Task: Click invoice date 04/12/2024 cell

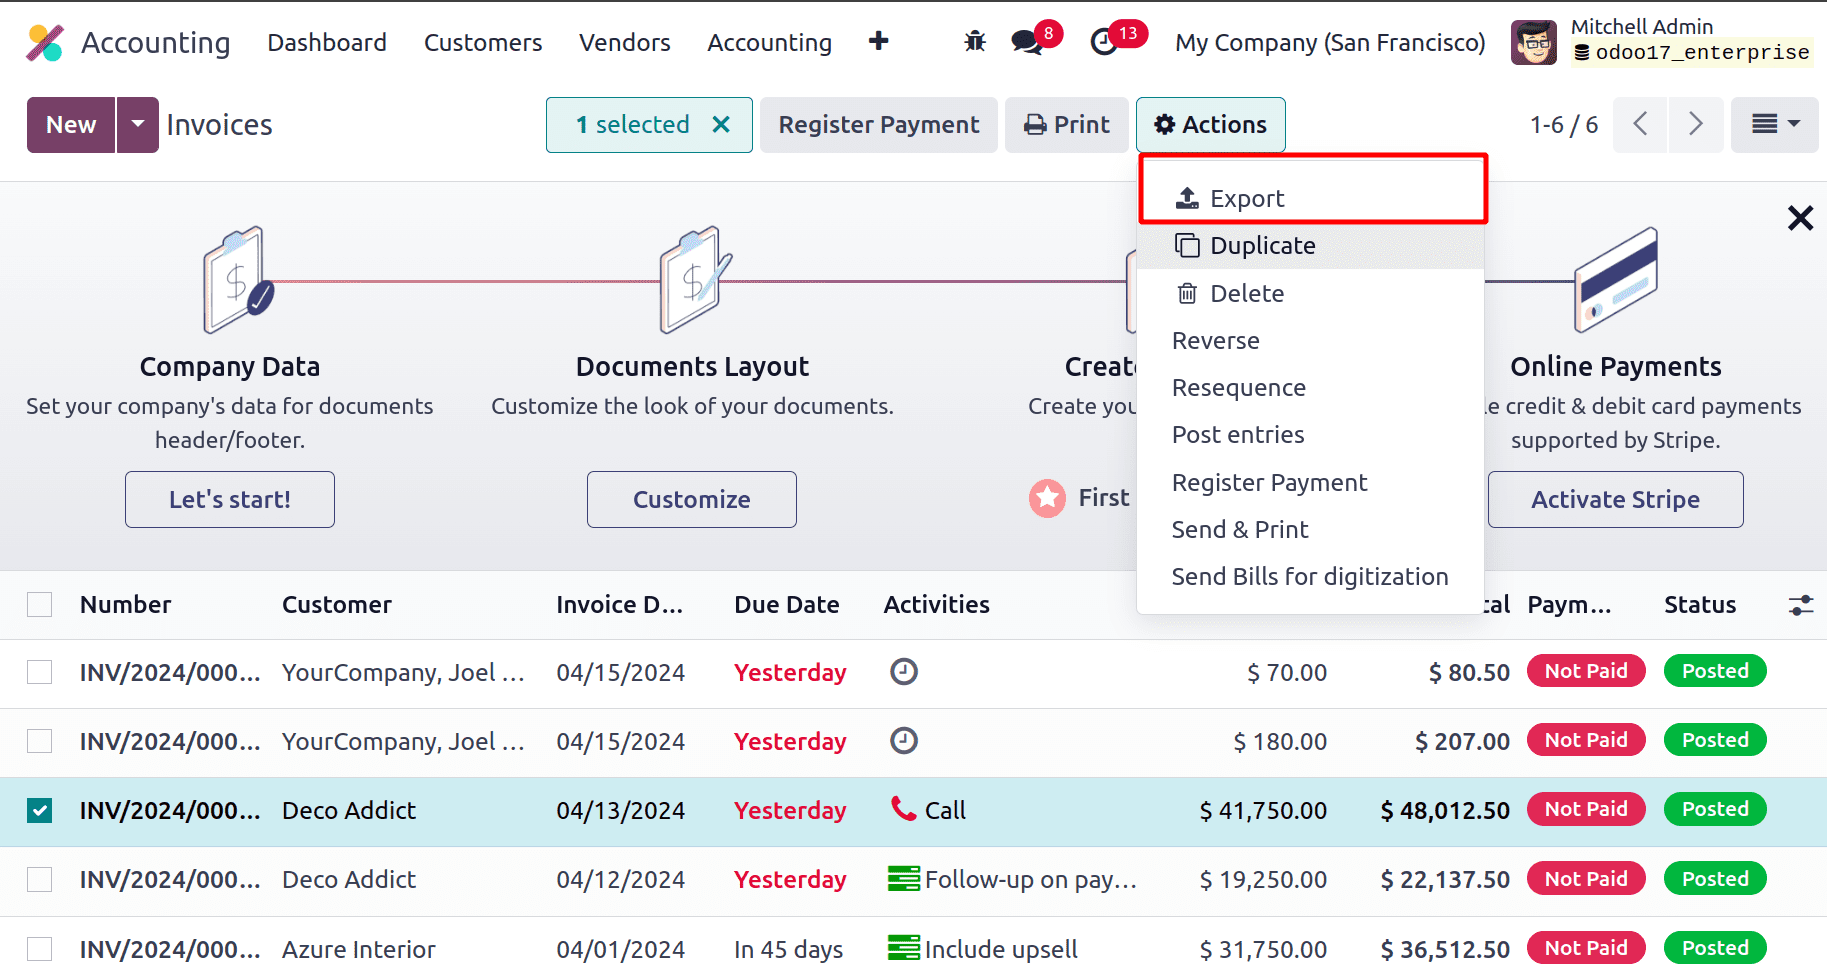Action: coord(621,879)
